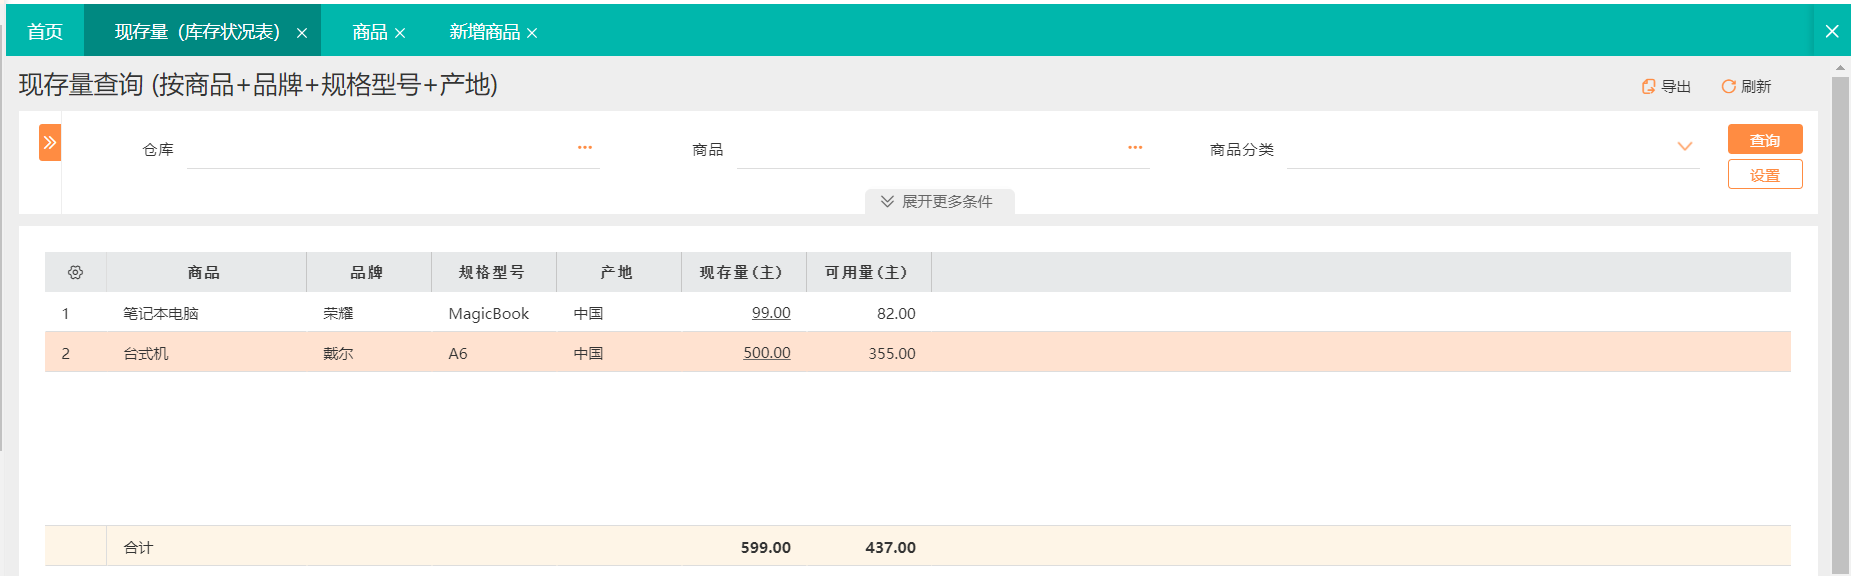1851x576 pixels.
Task: Sort by 产地 column header
Action: (x=617, y=272)
